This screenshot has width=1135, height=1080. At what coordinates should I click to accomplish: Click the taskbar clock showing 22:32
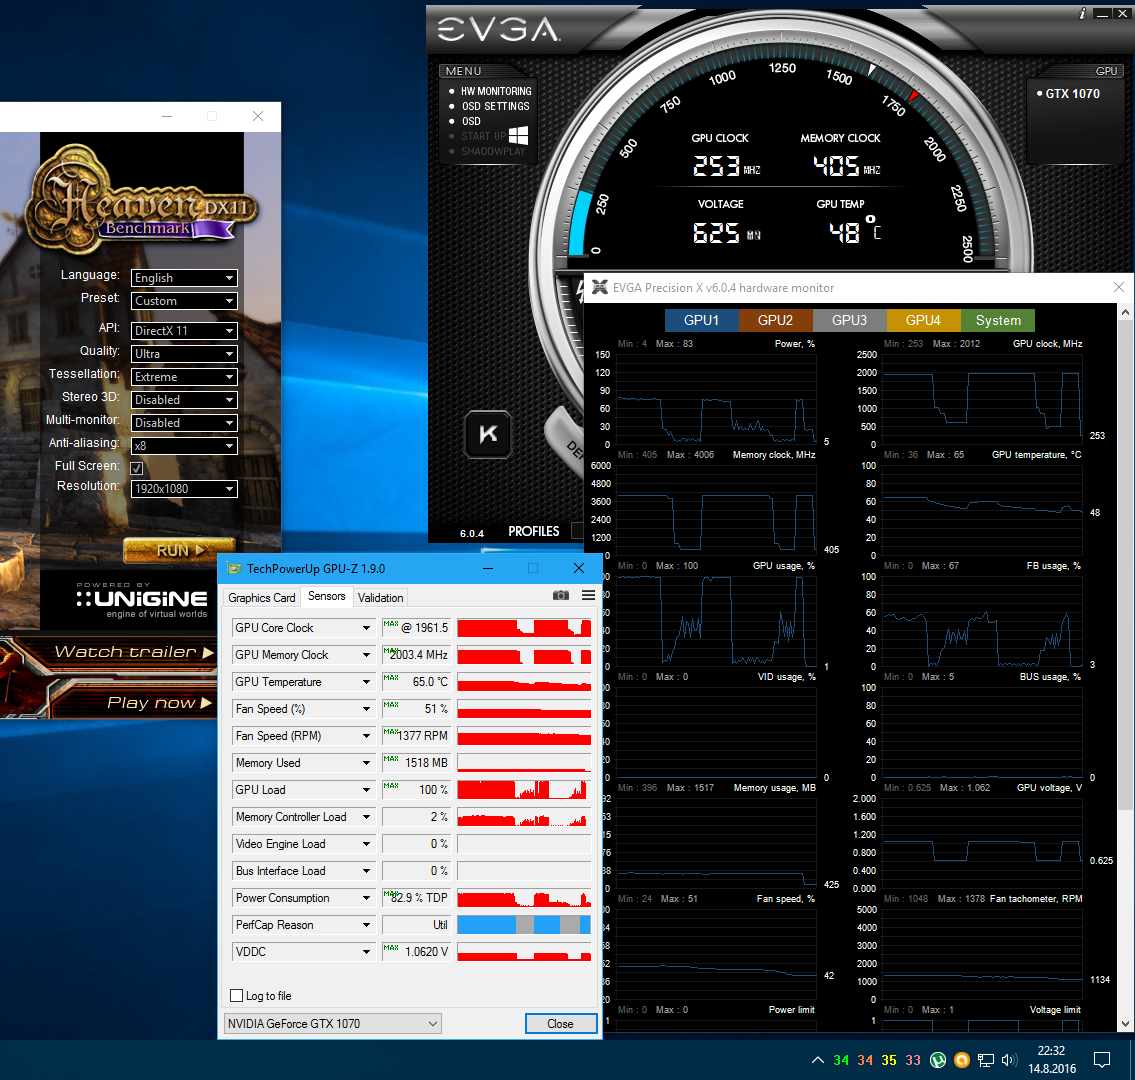click(1051, 1060)
